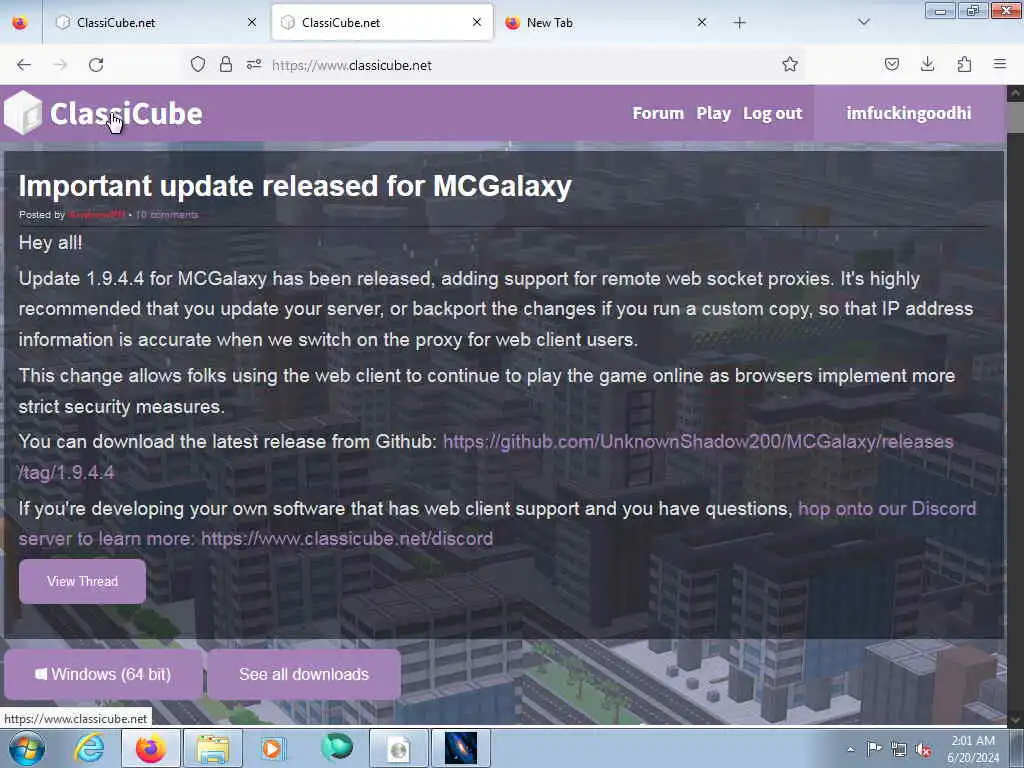Expand the list all tabs chevron

pyautogui.click(x=863, y=22)
